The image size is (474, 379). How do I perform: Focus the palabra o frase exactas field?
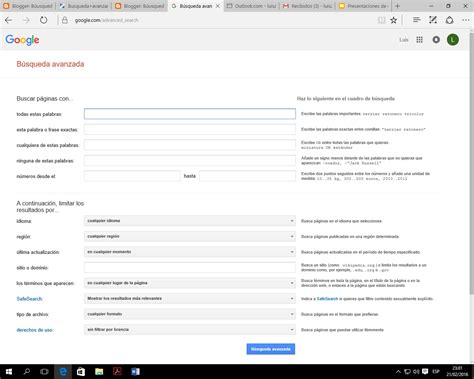[190, 129]
